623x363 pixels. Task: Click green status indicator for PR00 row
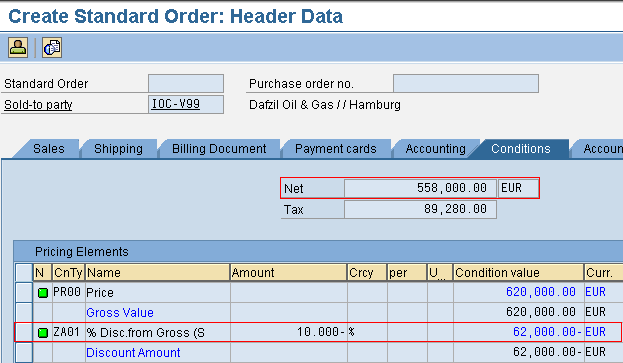pos(43,293)
